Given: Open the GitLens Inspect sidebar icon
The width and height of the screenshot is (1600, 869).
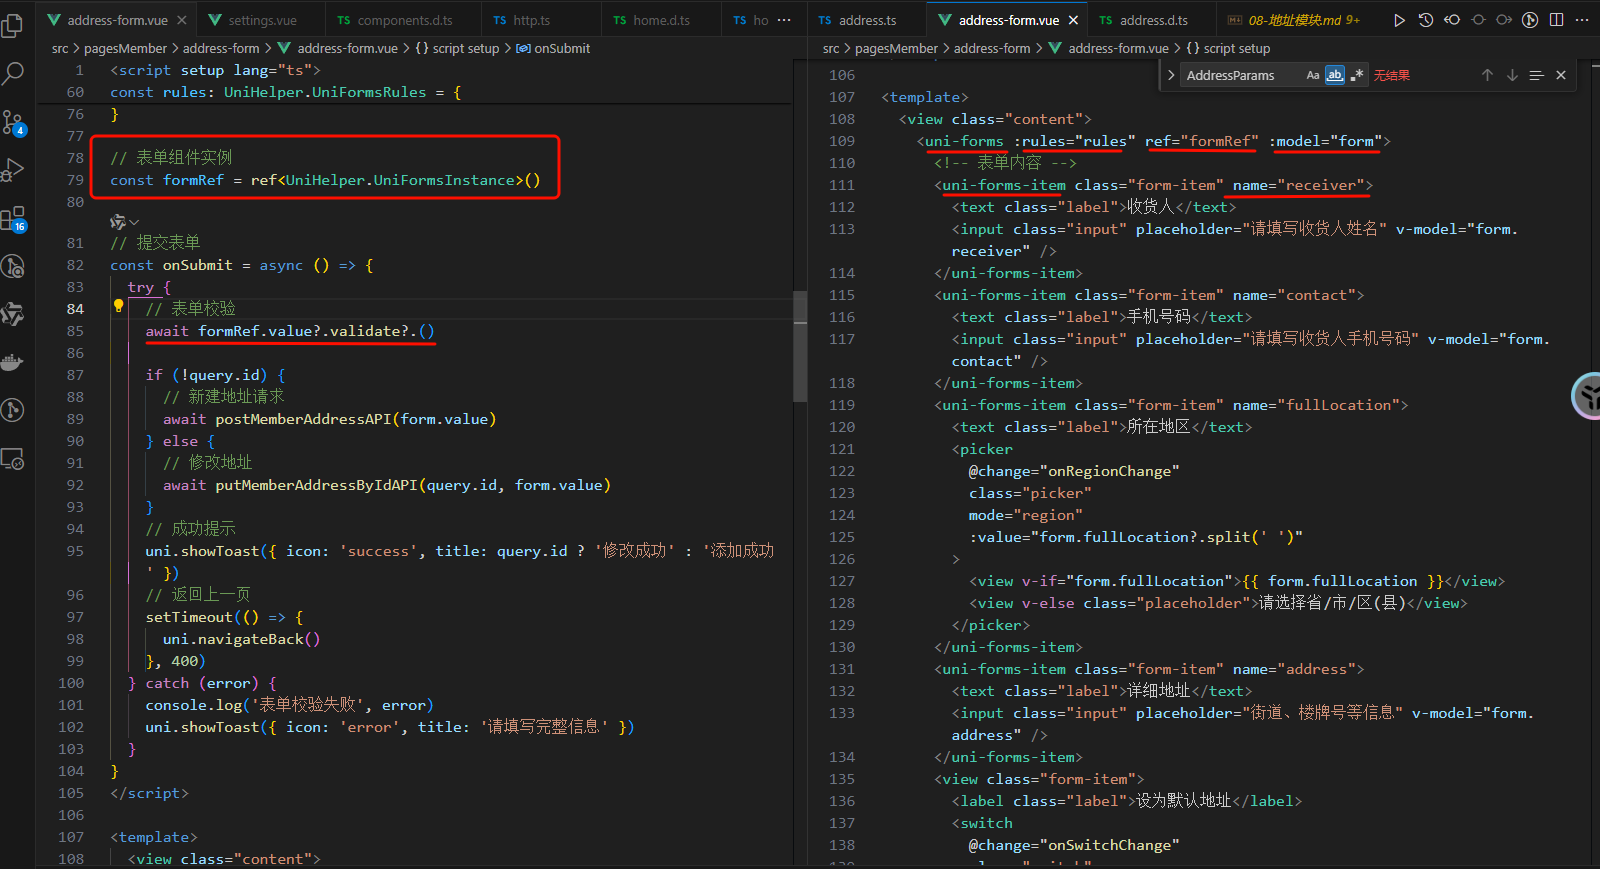Looking at the screenshot, I should point(13,266).
